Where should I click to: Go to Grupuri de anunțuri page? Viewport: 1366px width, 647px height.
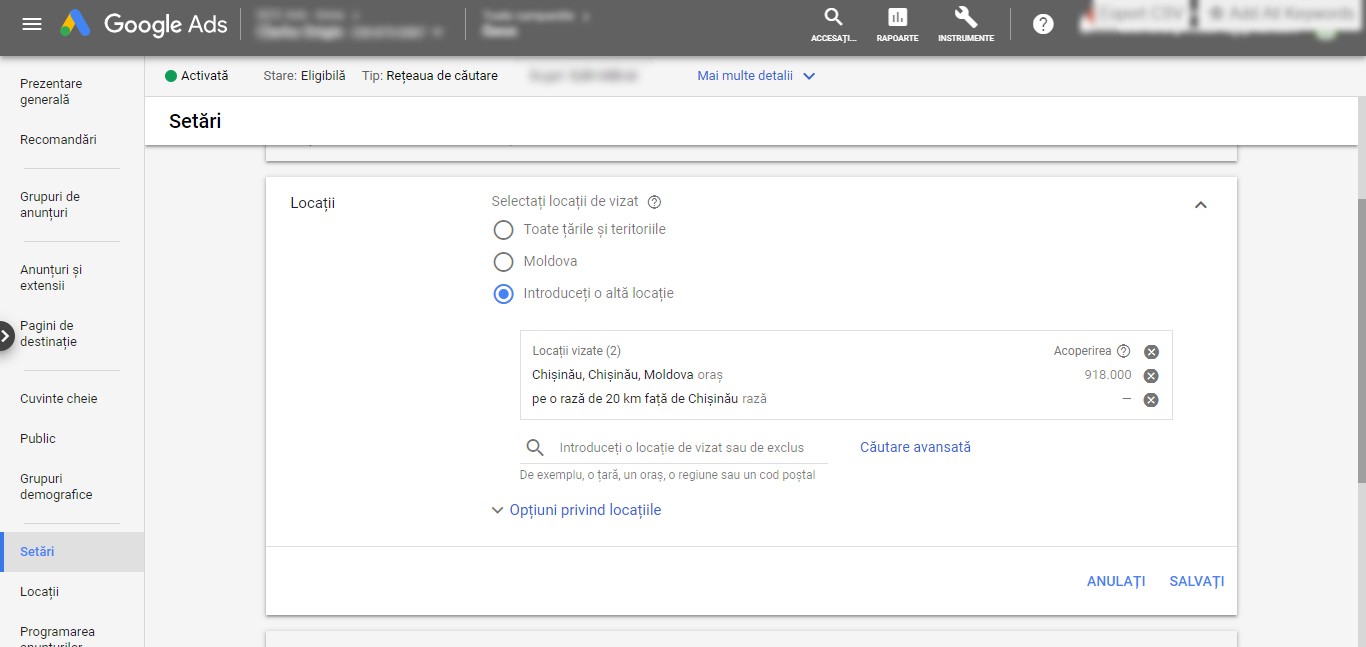[50, 205]
